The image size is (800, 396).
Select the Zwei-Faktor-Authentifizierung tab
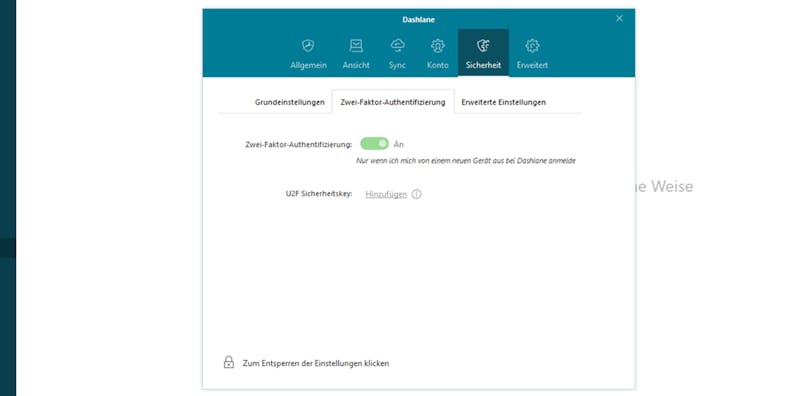coord(393,102)
